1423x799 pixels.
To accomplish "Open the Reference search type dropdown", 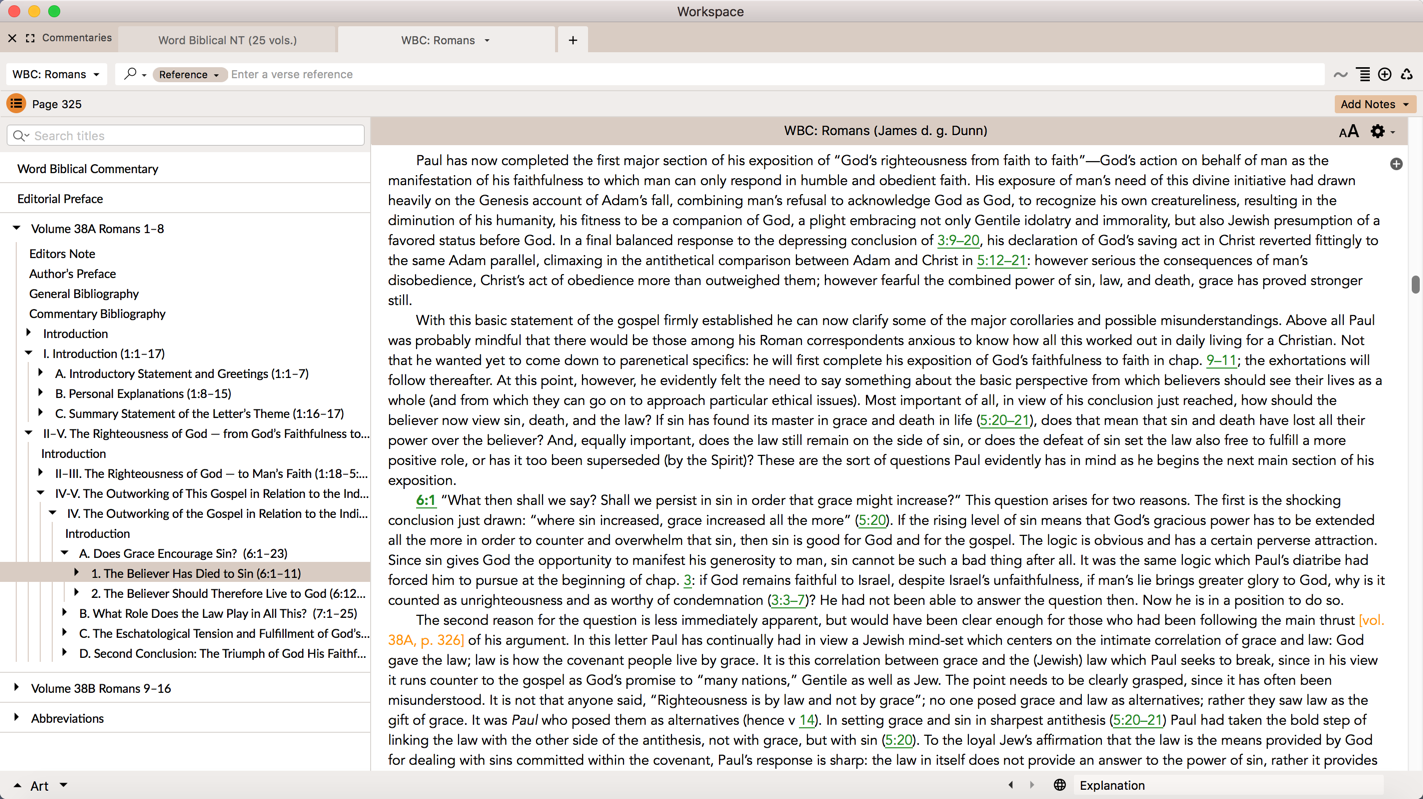I will 189,74.
